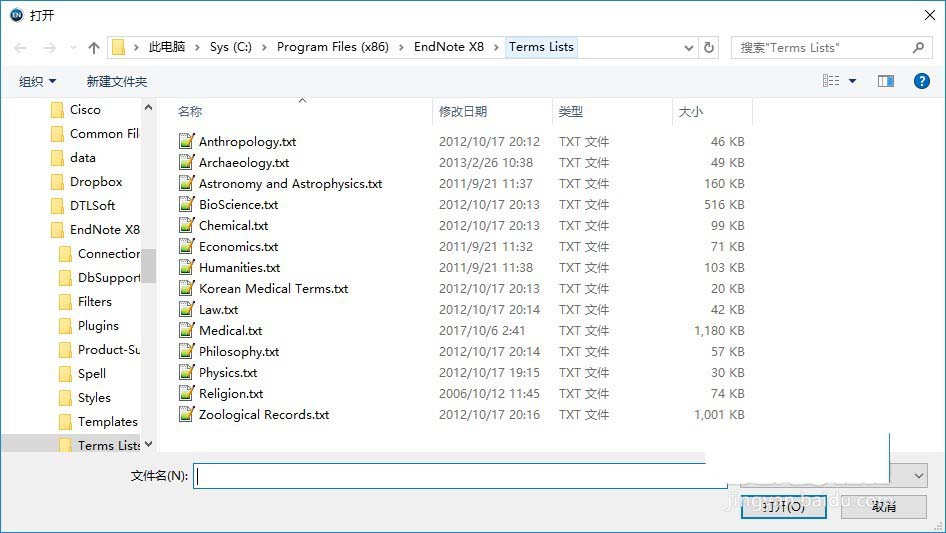Click the change view layout icon
This screenshot has width=946, height=533.
pyautogui.click(x=831, y=81)
